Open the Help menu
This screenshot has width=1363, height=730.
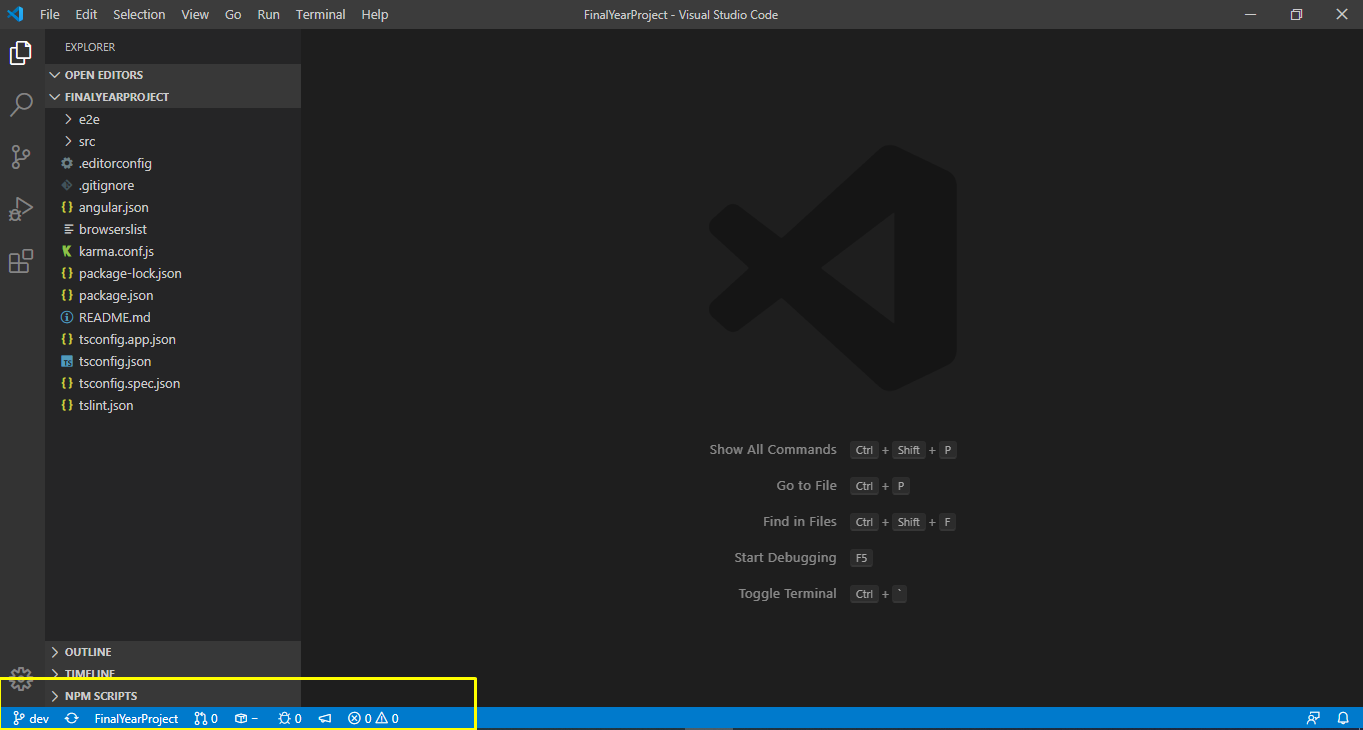[x=375, y=14]
